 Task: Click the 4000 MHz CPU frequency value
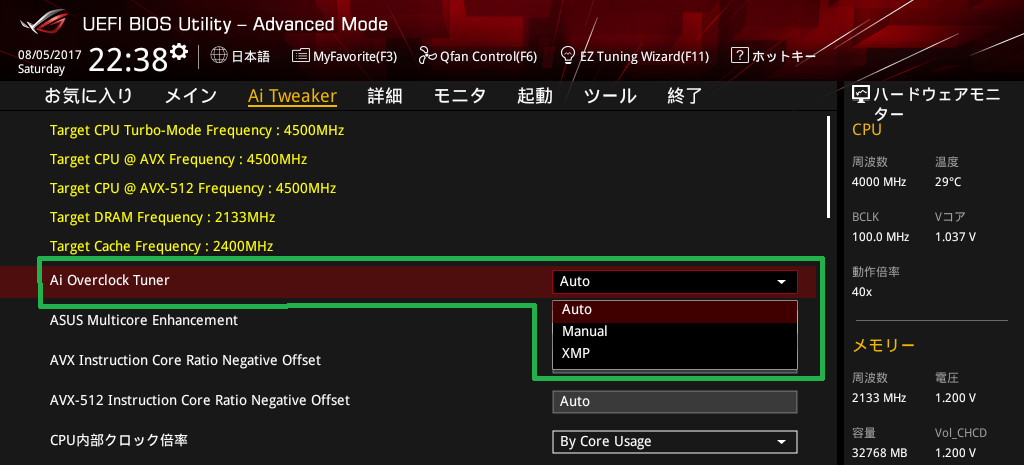pyautogui.click(x=879, y=182)
